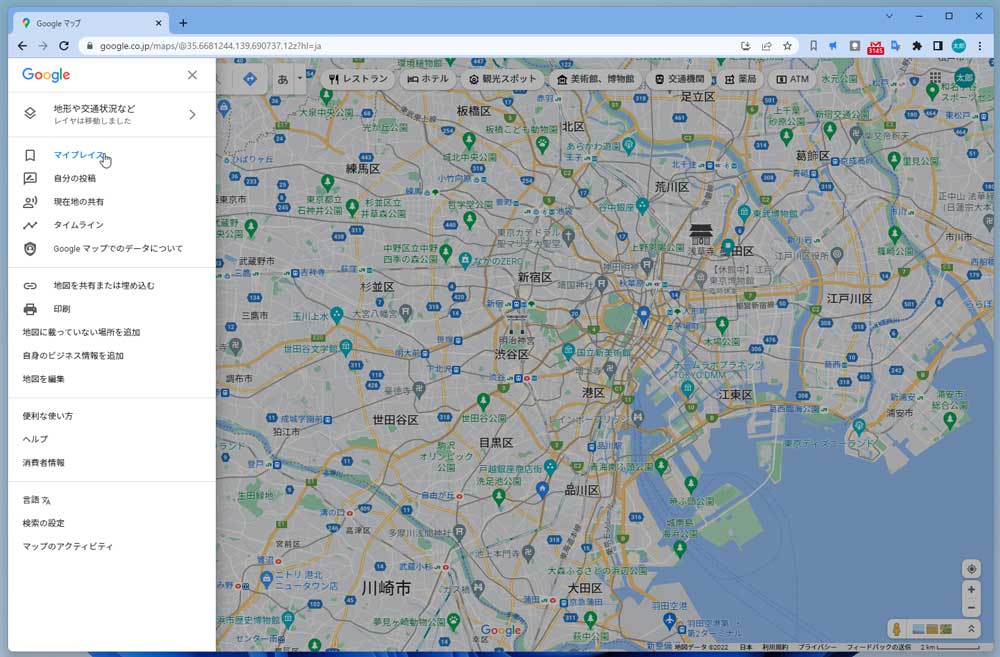Open the Google apps grid icon
Screen dimensions: 1000x657
pyautogui.click(x=935, y=78)
